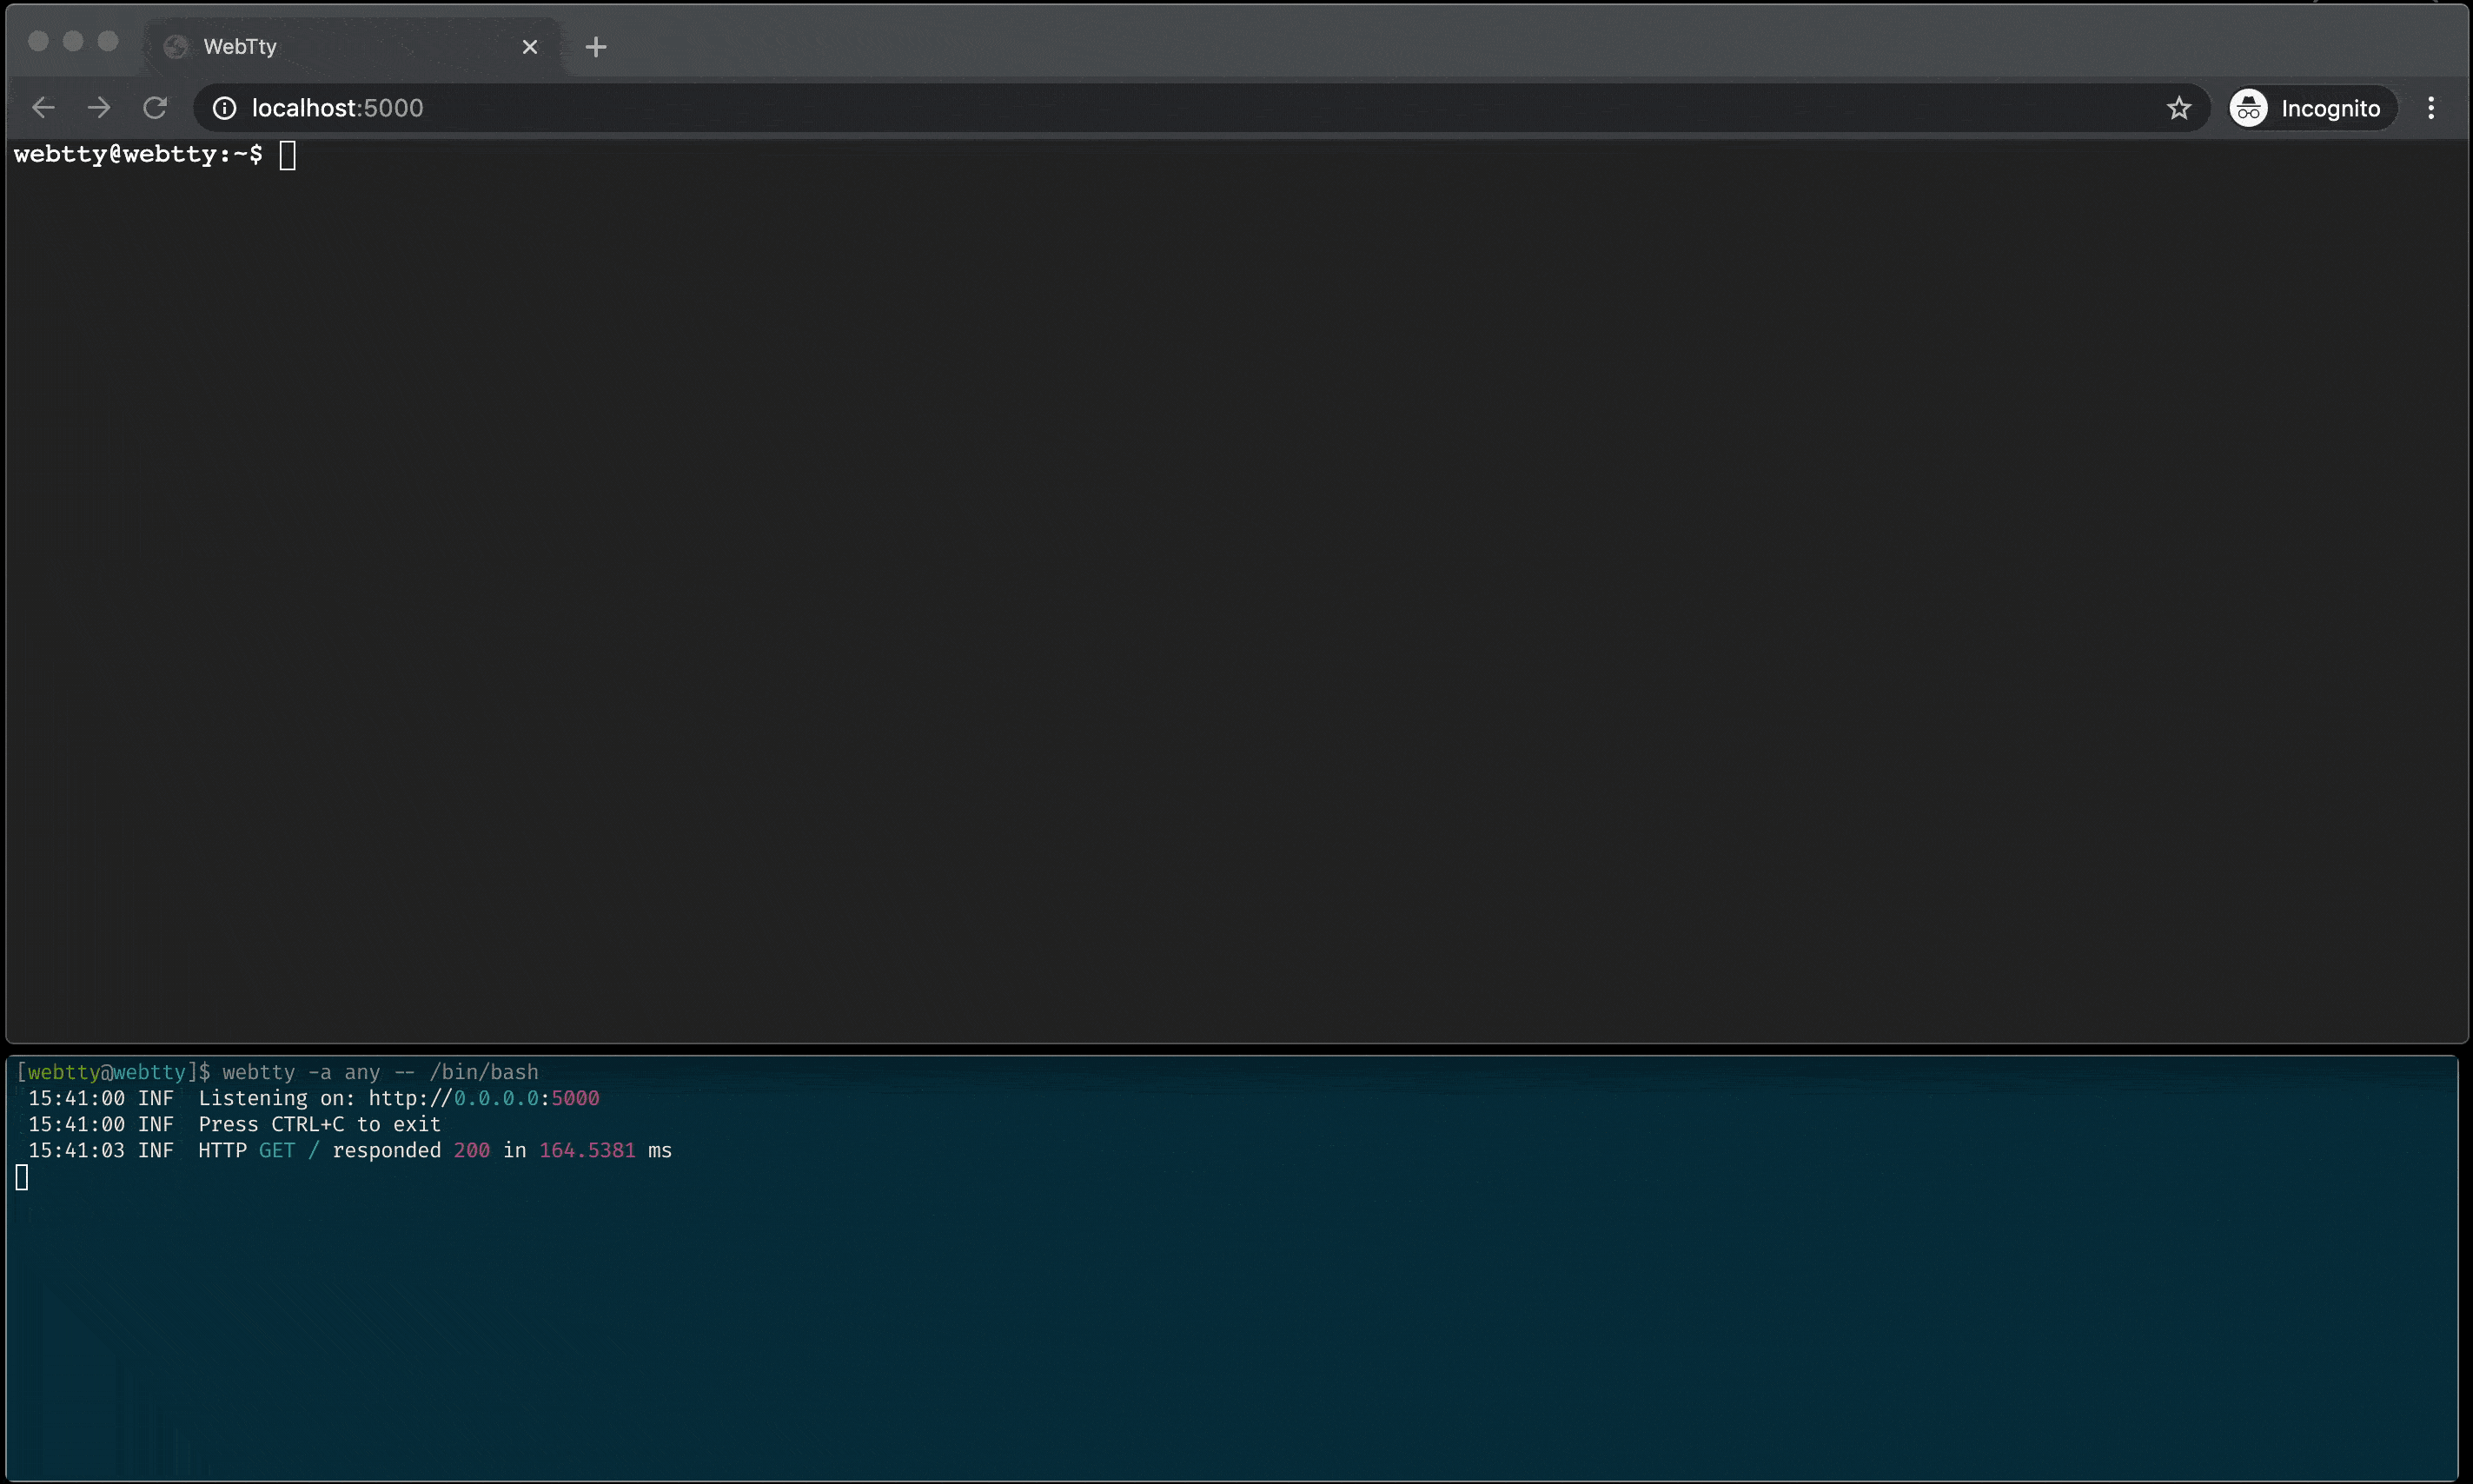Open a new tab with plus button
Screen dimensions: 2473x1484
click(x=596, y=47)
